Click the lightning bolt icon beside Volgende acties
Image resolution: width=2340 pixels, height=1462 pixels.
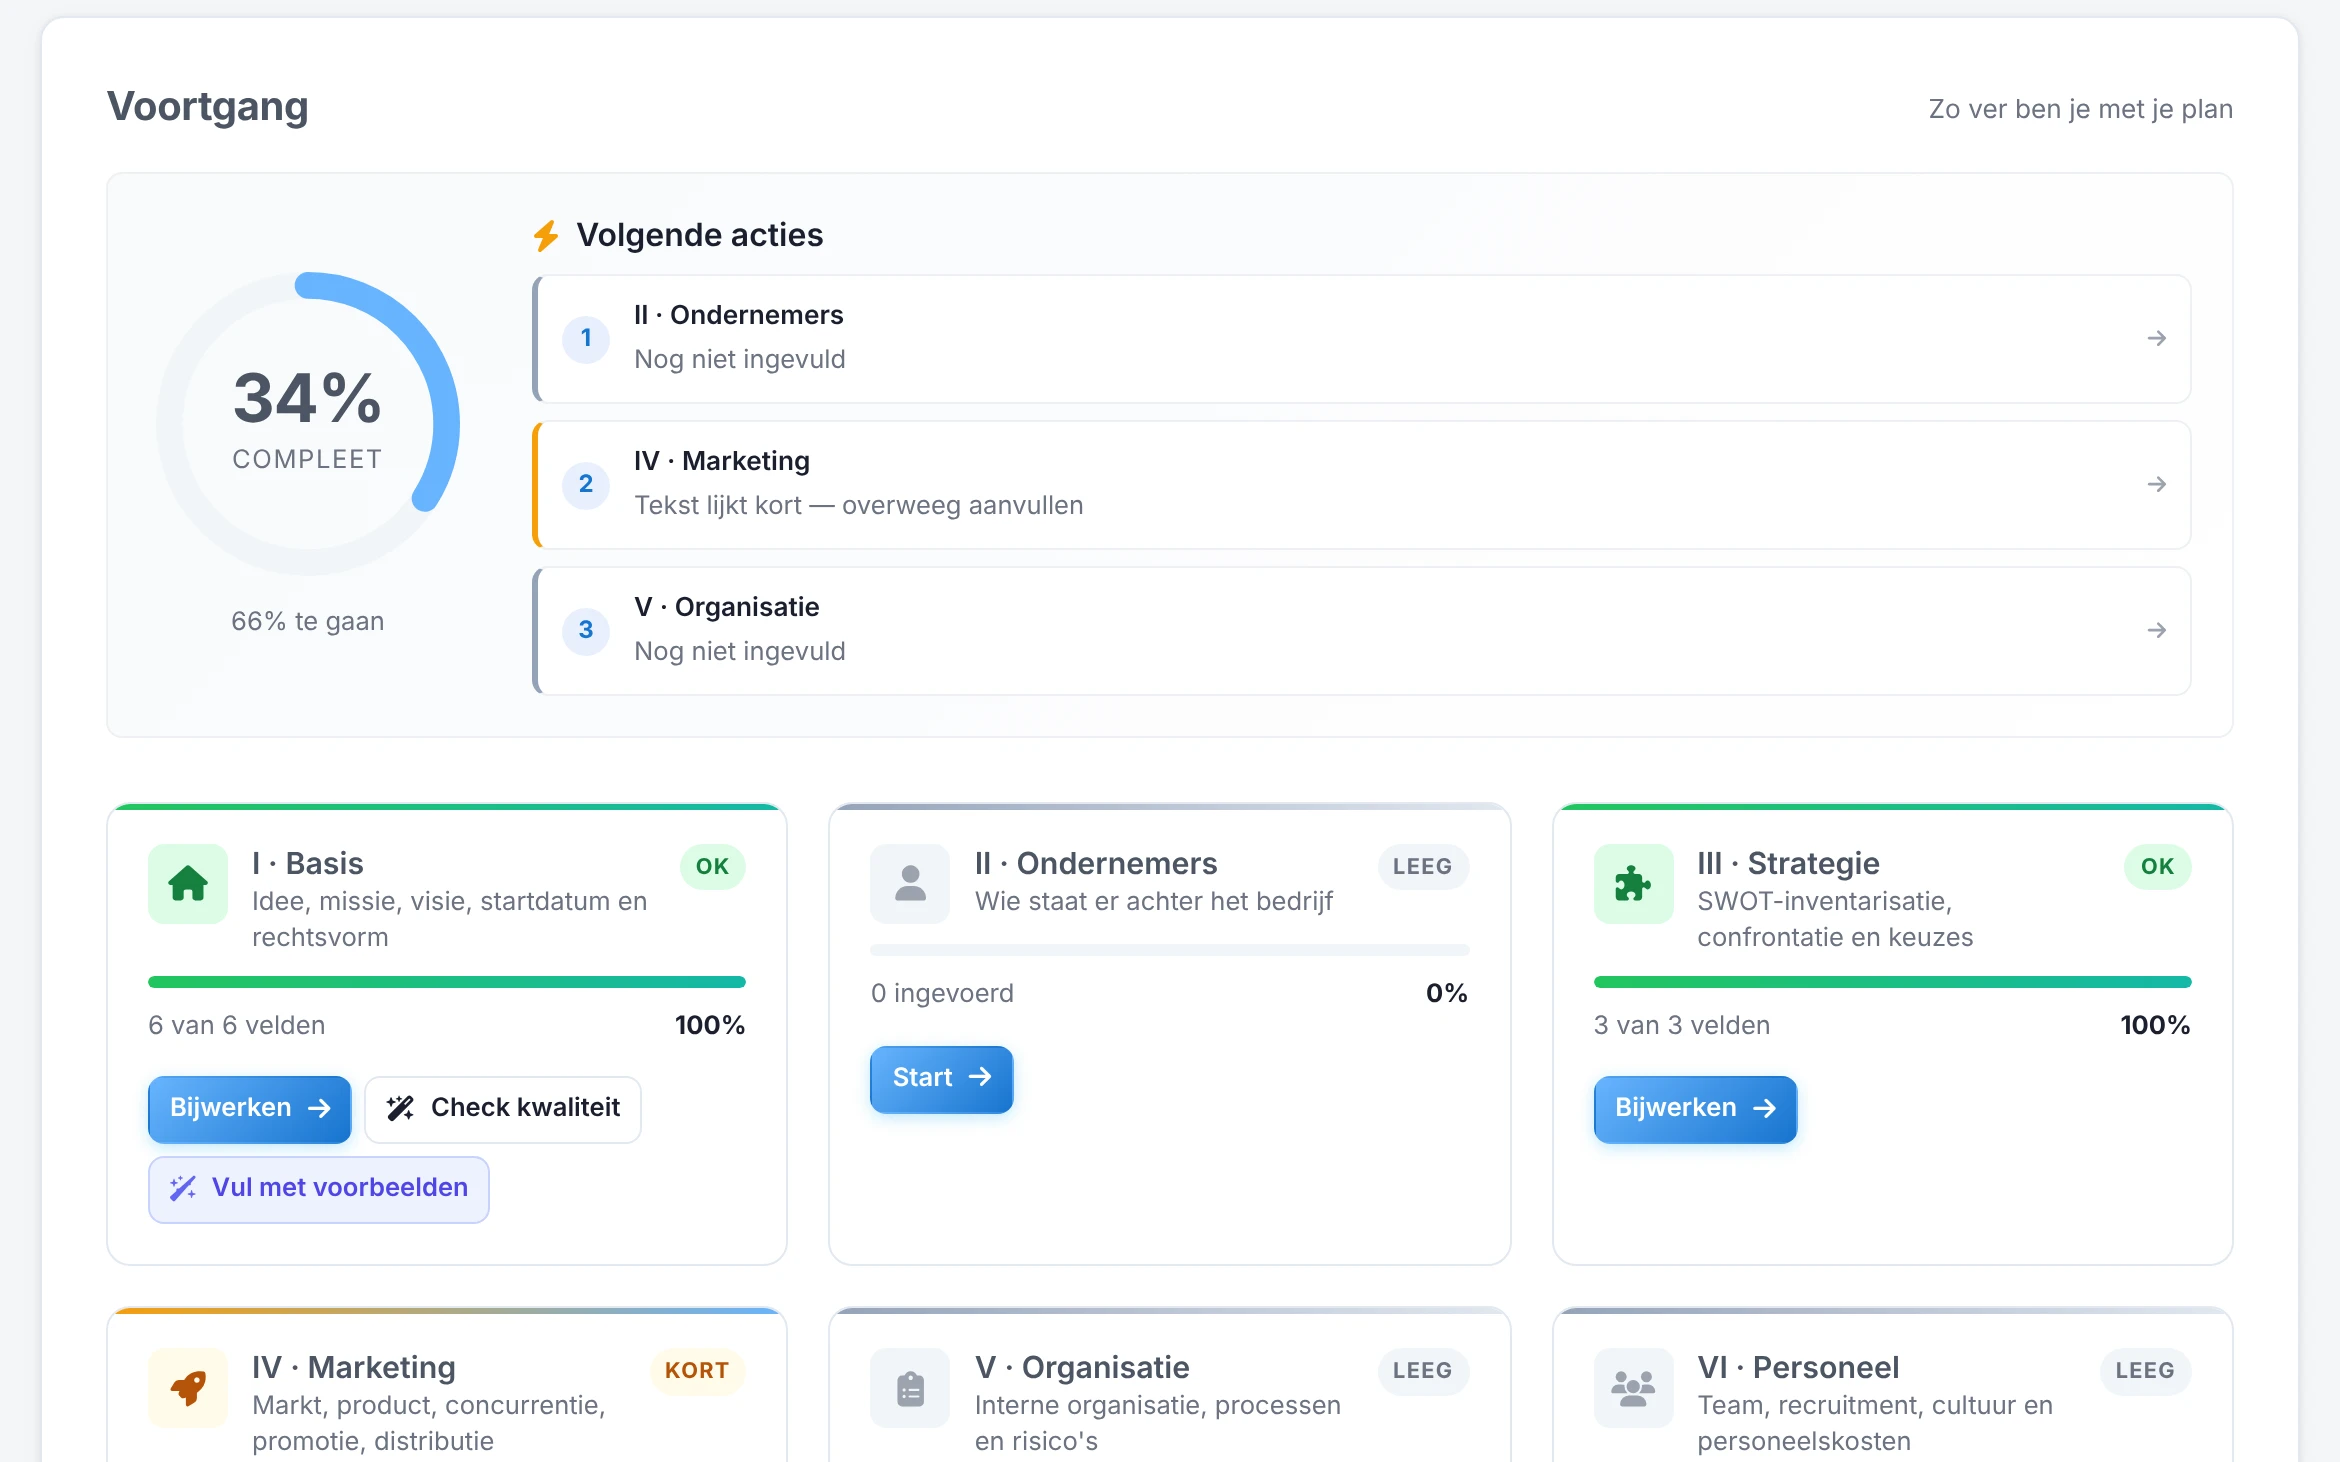click(546, 236)
